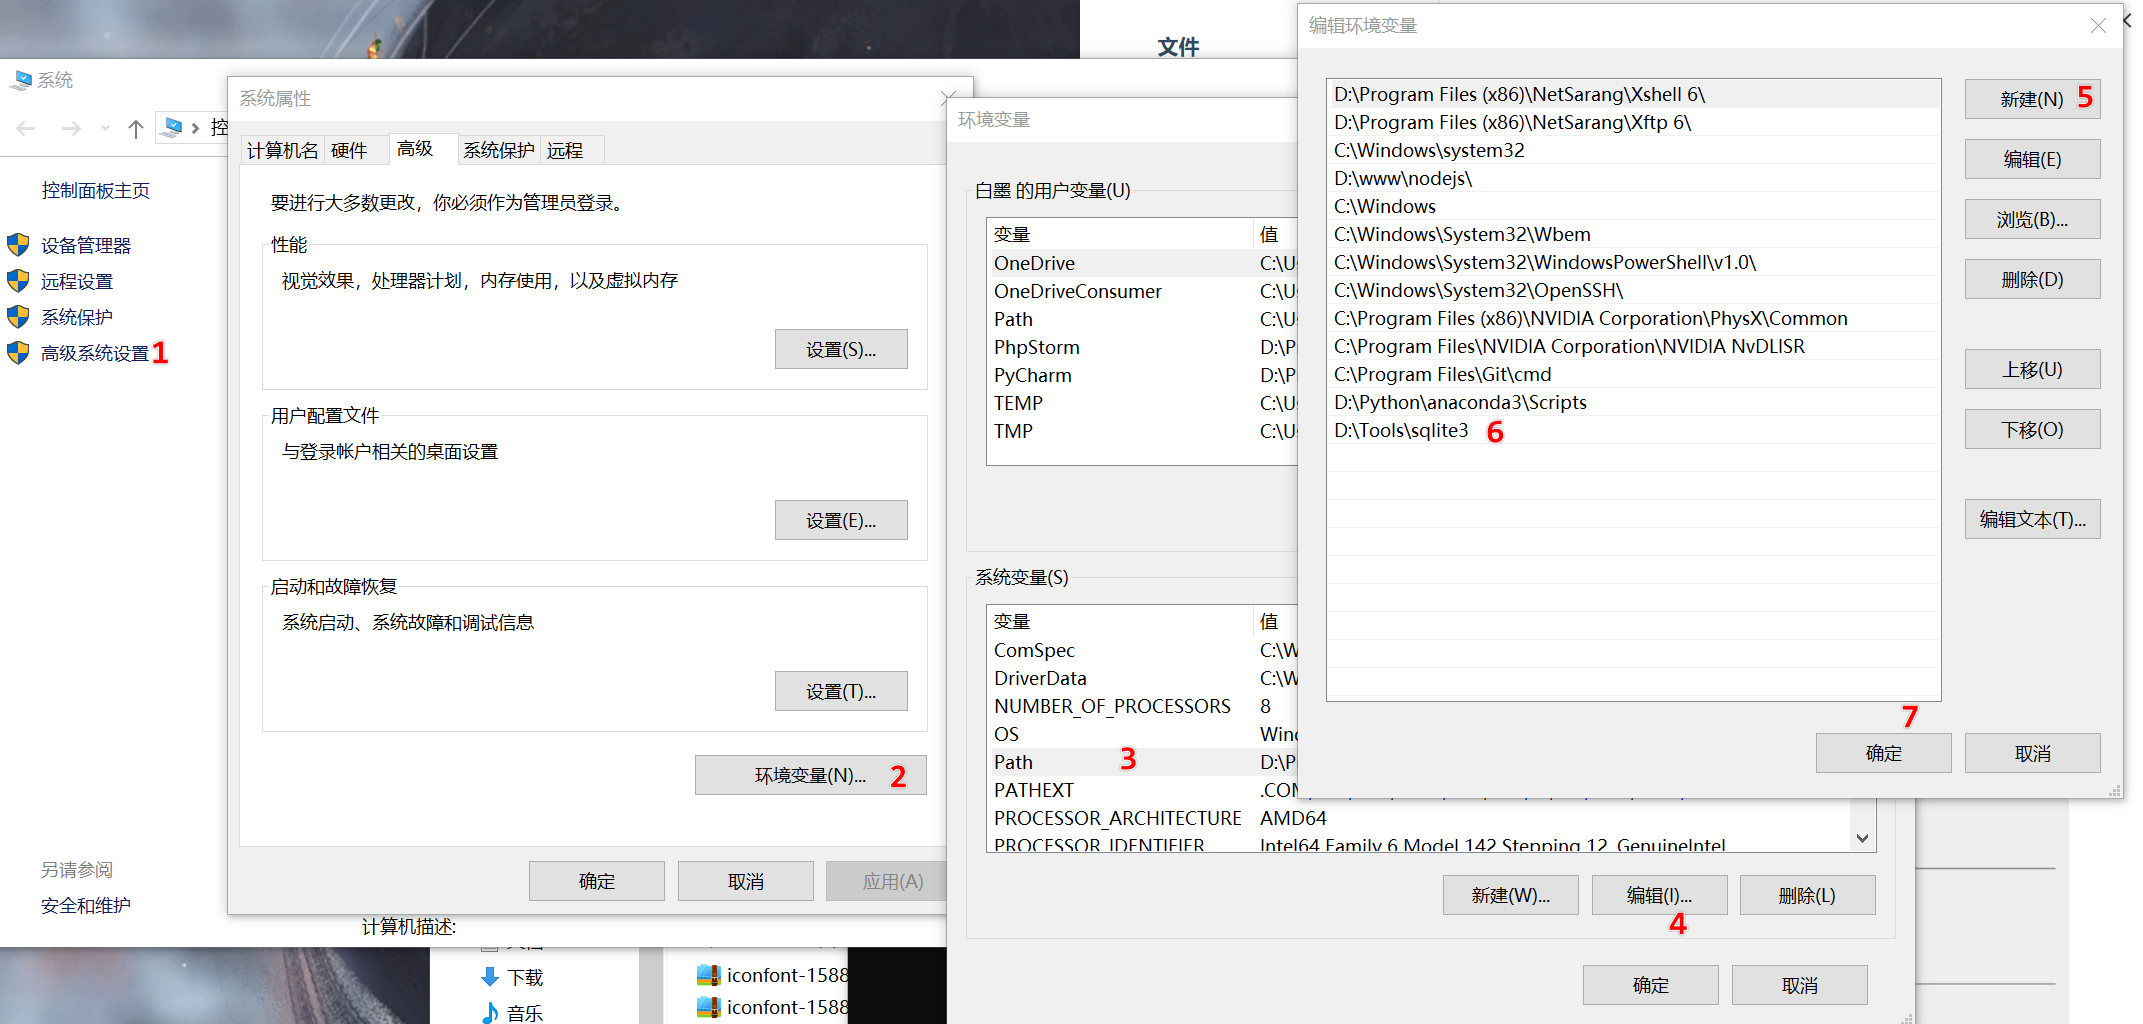
Task: Click 取消 in System Properties dialog
Action: click(x=746, y=881)
